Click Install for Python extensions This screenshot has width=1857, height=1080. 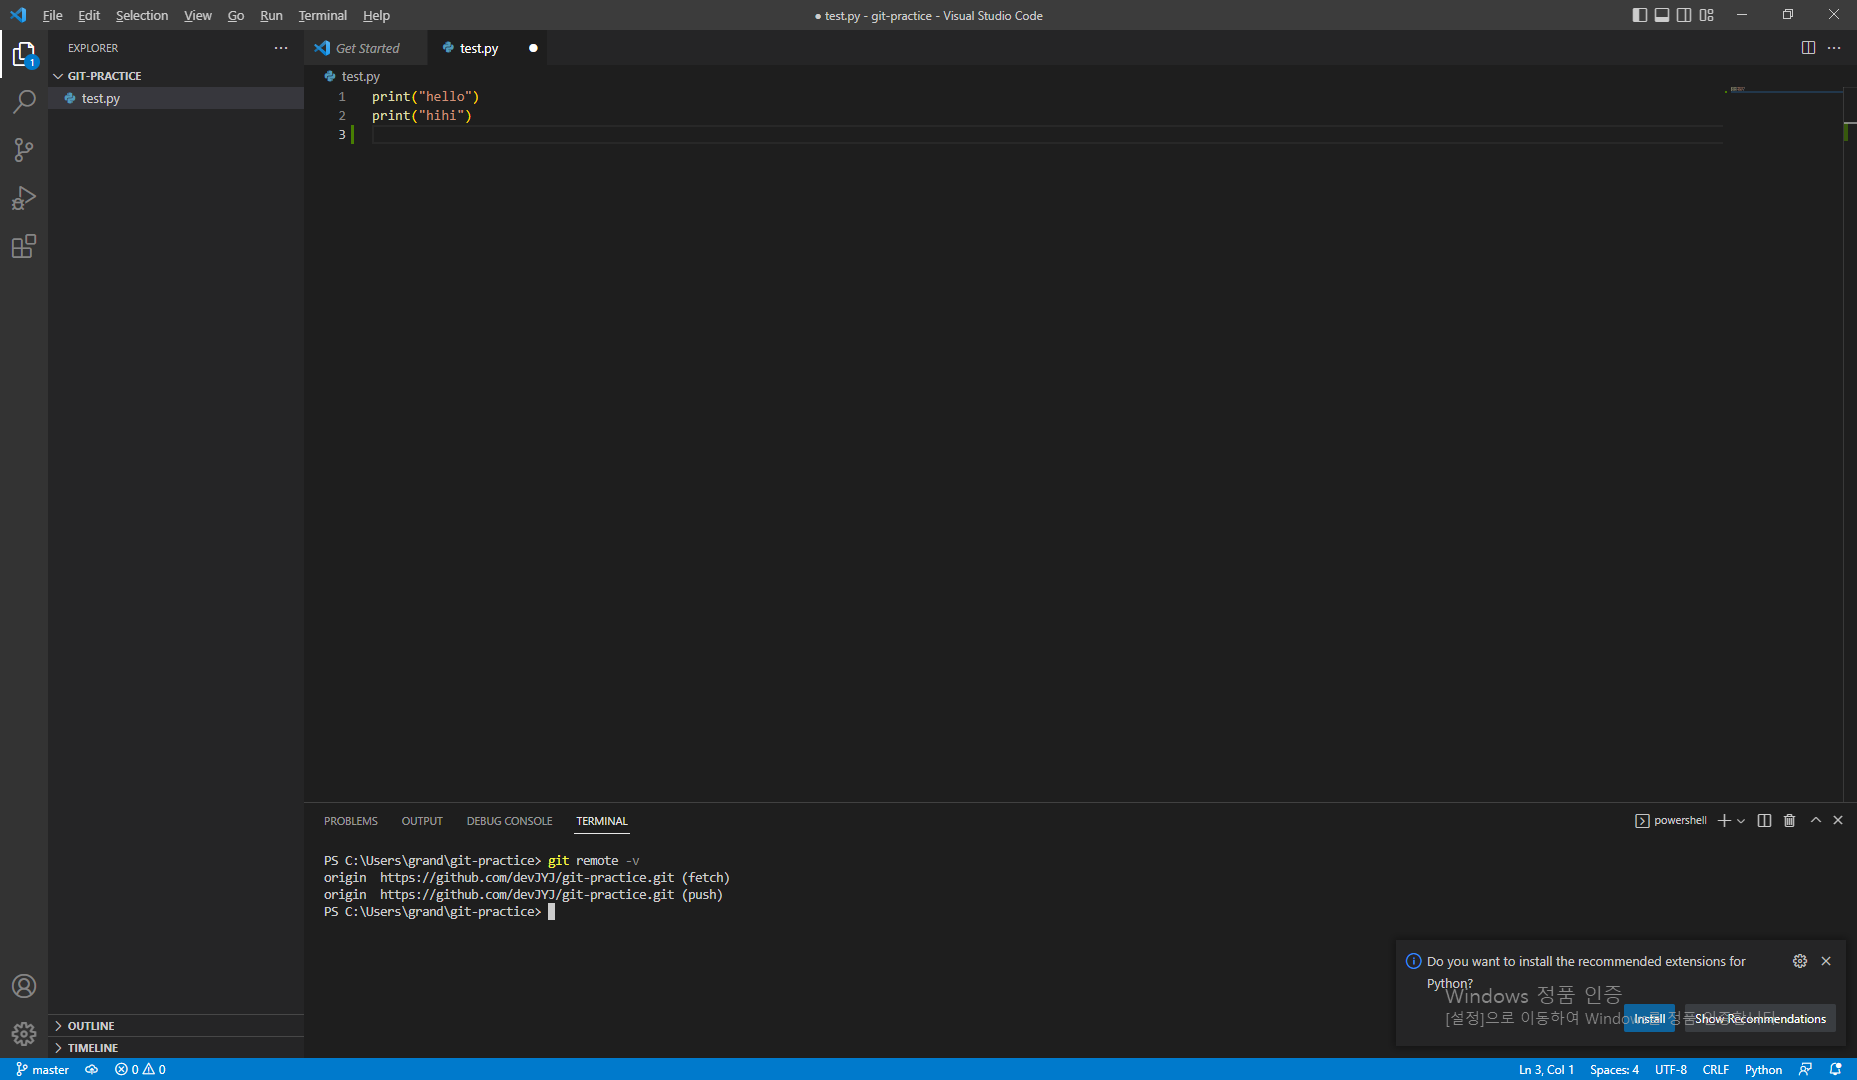click(1649, 1018)
